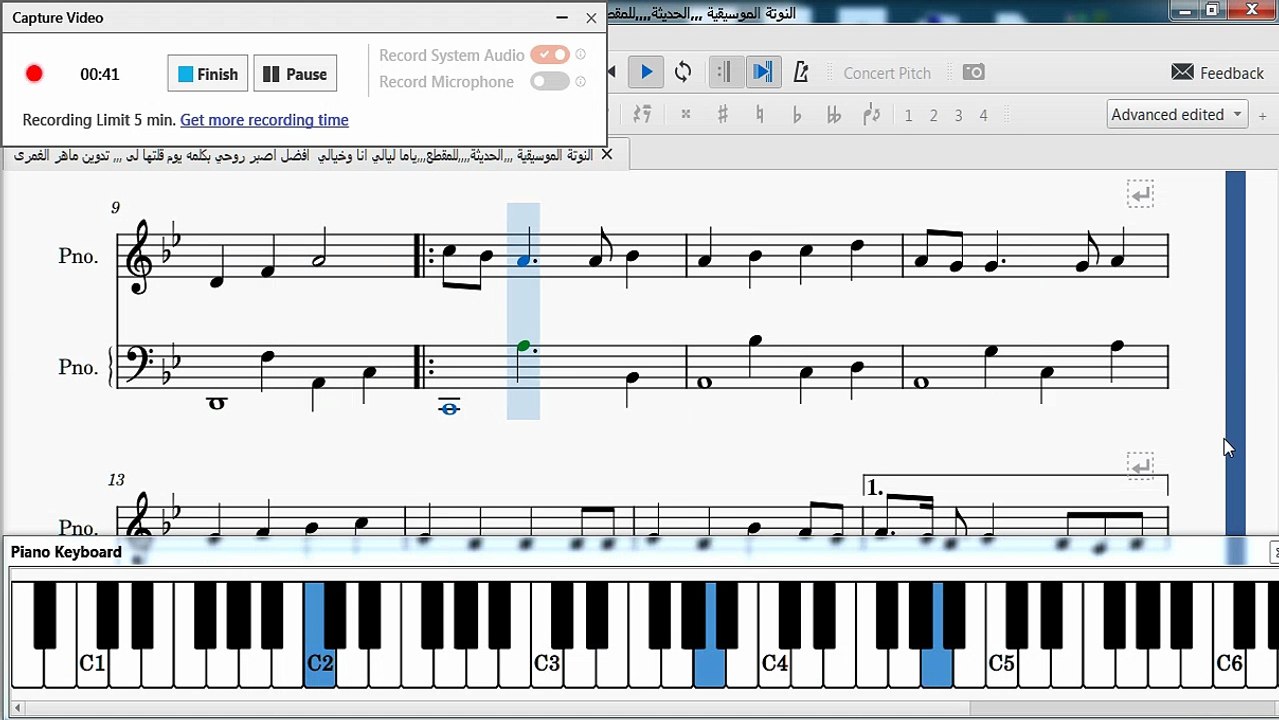Open the image capture camera tool
The height and width of the screenshot is (720, 1279).
(x=973, y=72)
